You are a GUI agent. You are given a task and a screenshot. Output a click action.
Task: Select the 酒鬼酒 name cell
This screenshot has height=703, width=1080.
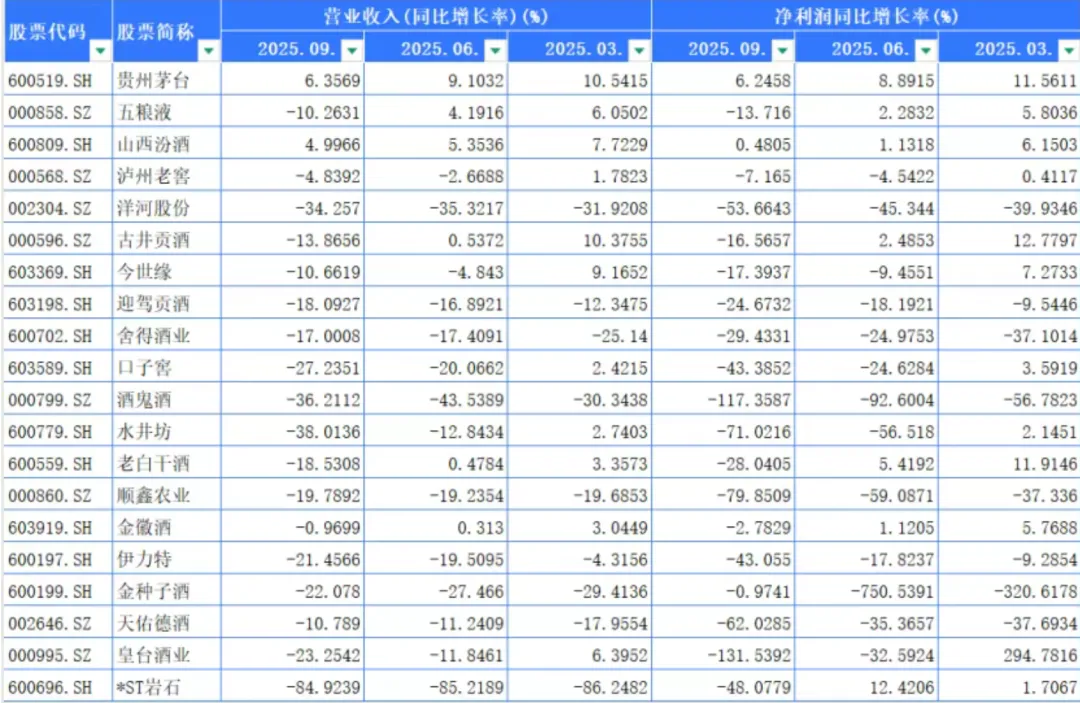click(x=167, y=400)
